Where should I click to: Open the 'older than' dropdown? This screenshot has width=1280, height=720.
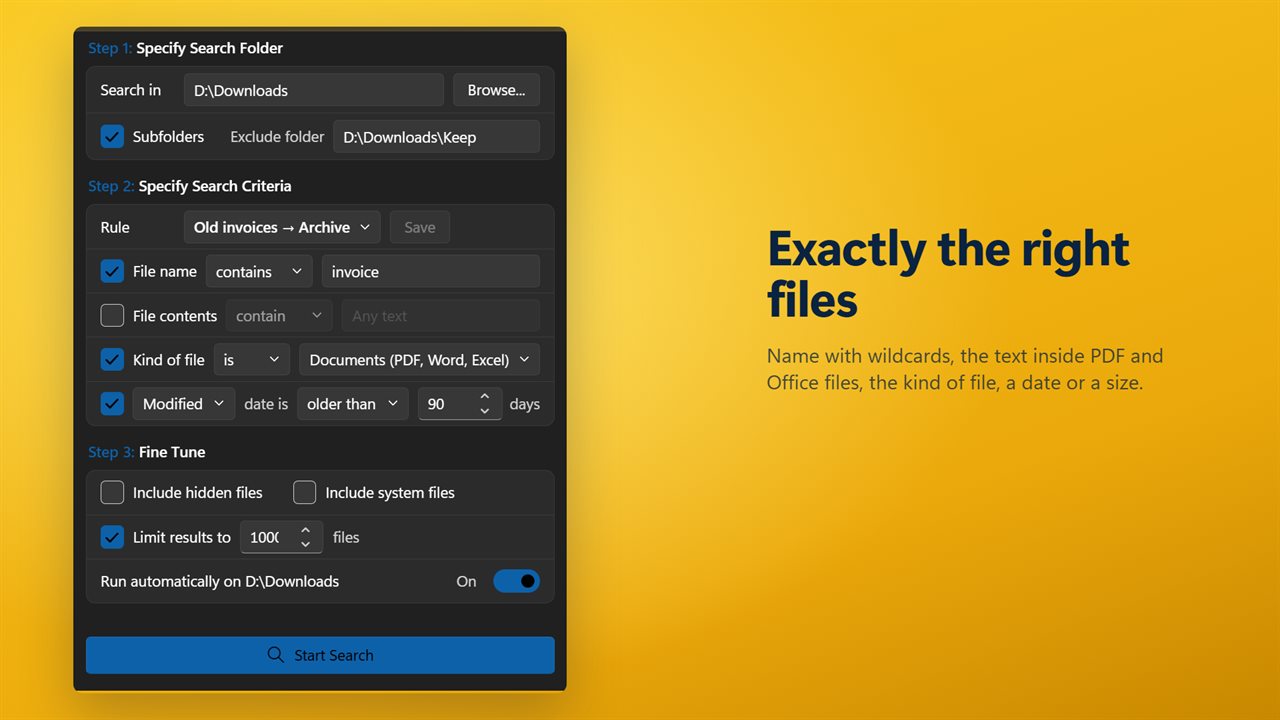(x=353, y=404)
